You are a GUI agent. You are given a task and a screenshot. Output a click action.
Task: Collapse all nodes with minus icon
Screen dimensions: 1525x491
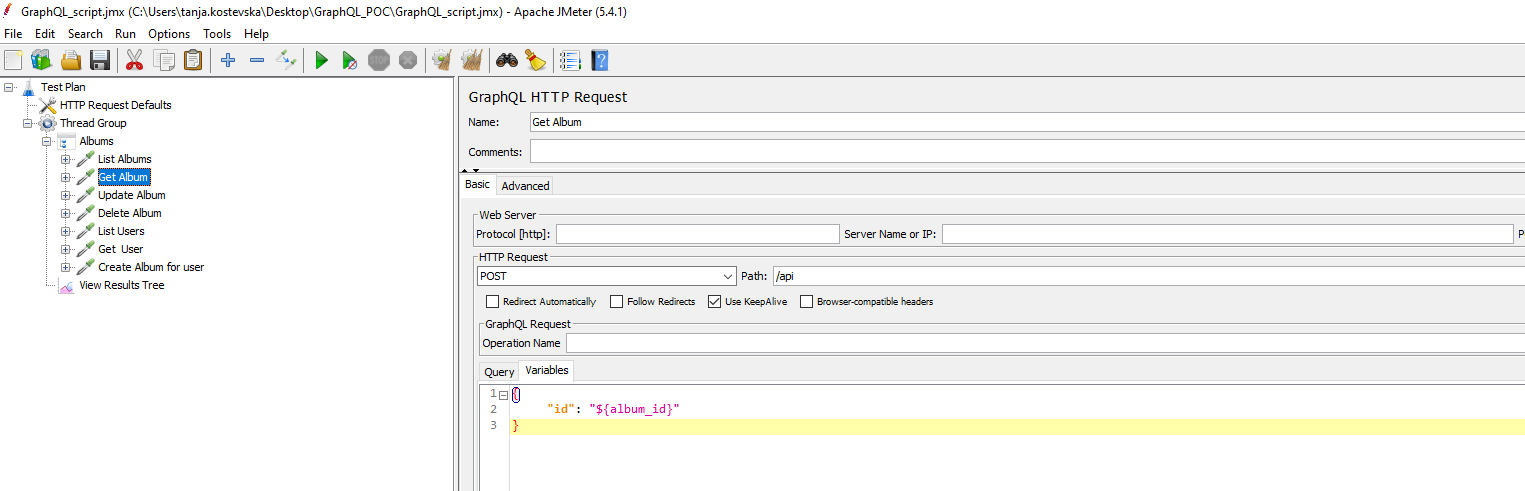coord(257,60)
